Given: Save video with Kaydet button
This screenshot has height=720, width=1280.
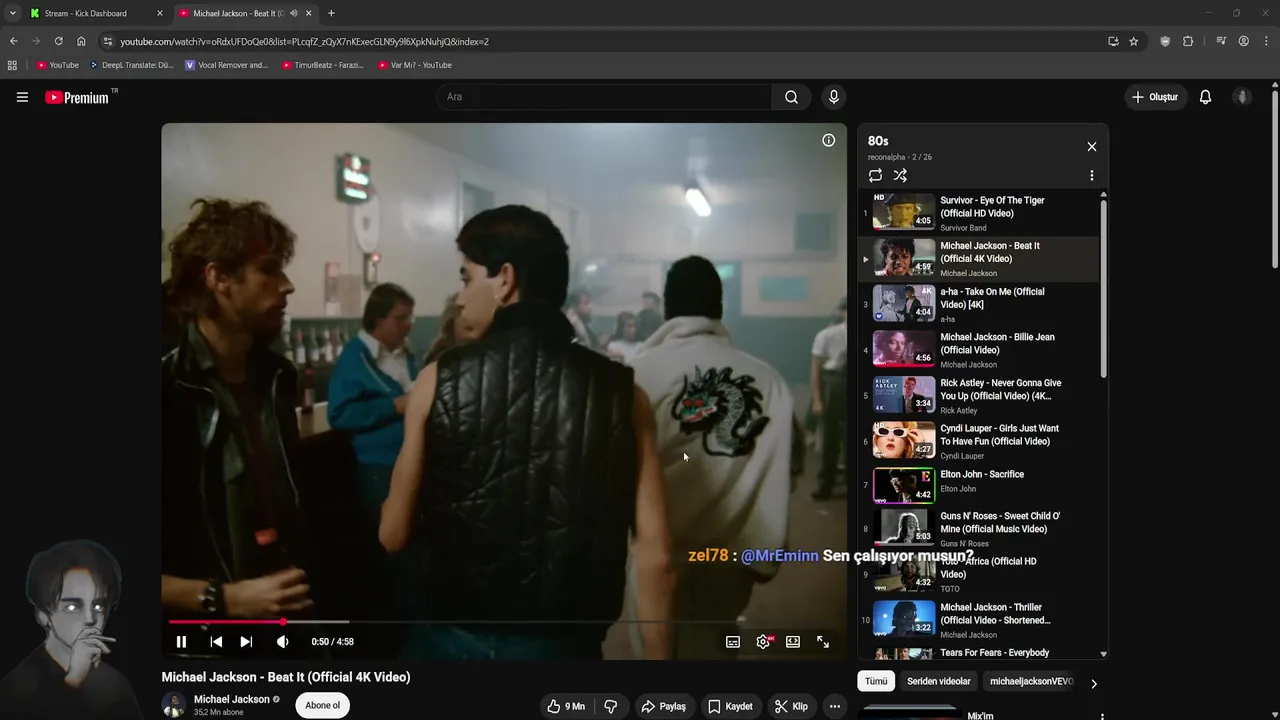Looking at the screenshot, I should coord(730,706).
